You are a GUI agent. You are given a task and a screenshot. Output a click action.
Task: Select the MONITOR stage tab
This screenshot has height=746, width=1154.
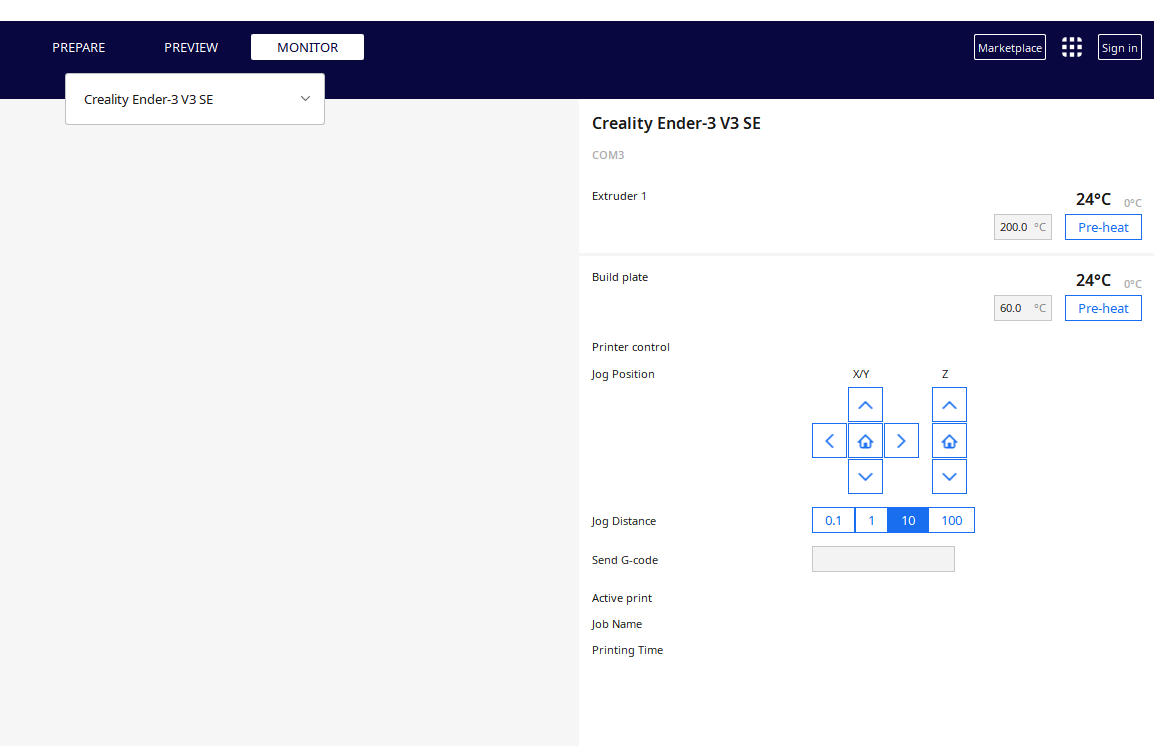pyautogui.click(x=308, y=47)
